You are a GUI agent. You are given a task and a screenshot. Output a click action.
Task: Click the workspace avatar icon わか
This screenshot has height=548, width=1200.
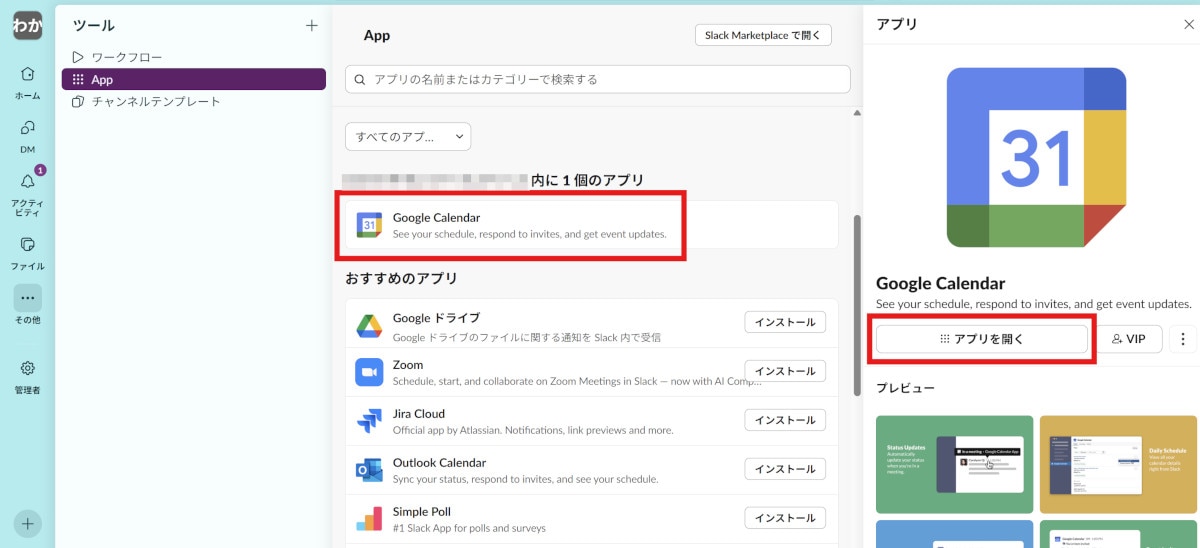click(x=27, y=26)
